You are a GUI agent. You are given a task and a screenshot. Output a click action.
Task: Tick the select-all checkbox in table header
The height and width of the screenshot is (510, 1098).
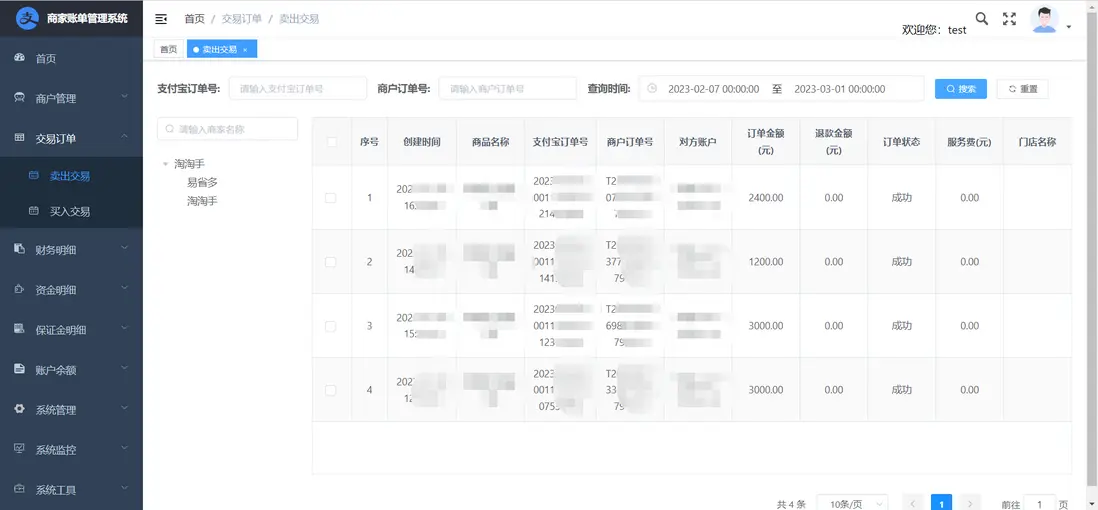click(x=331, y=142)
